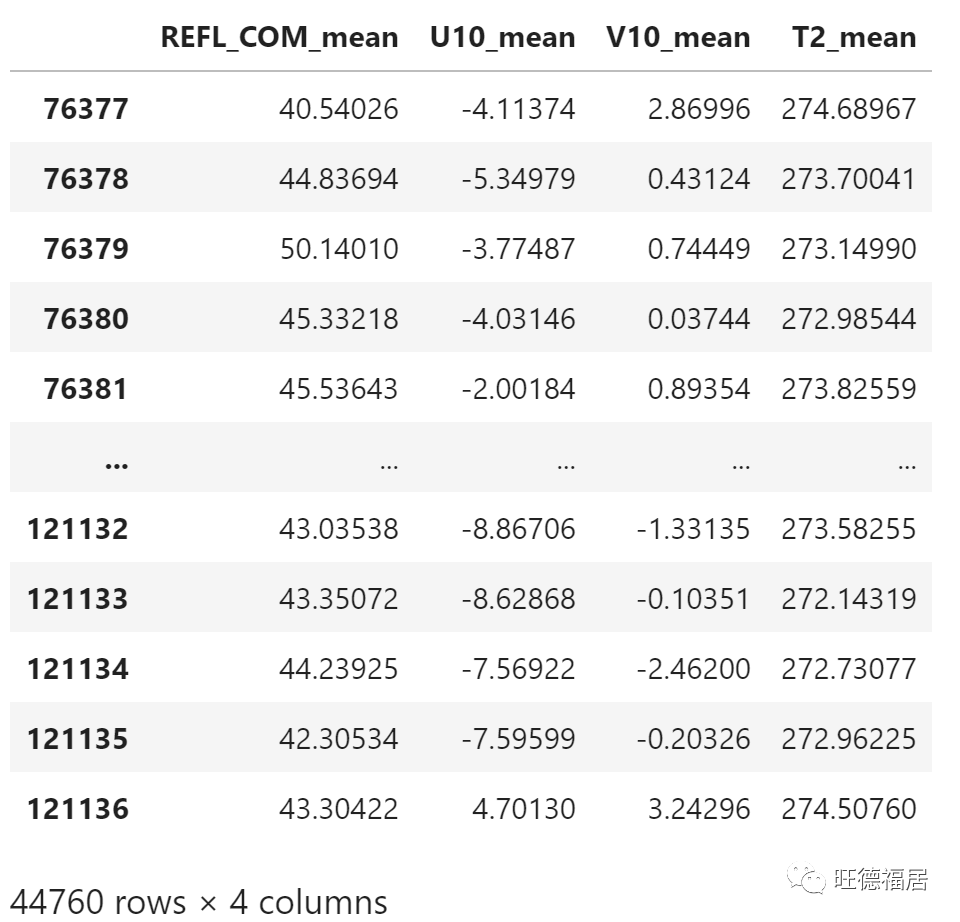Select row index 76381
Viewport: 960px width, 922px height.
click(86, 388)
